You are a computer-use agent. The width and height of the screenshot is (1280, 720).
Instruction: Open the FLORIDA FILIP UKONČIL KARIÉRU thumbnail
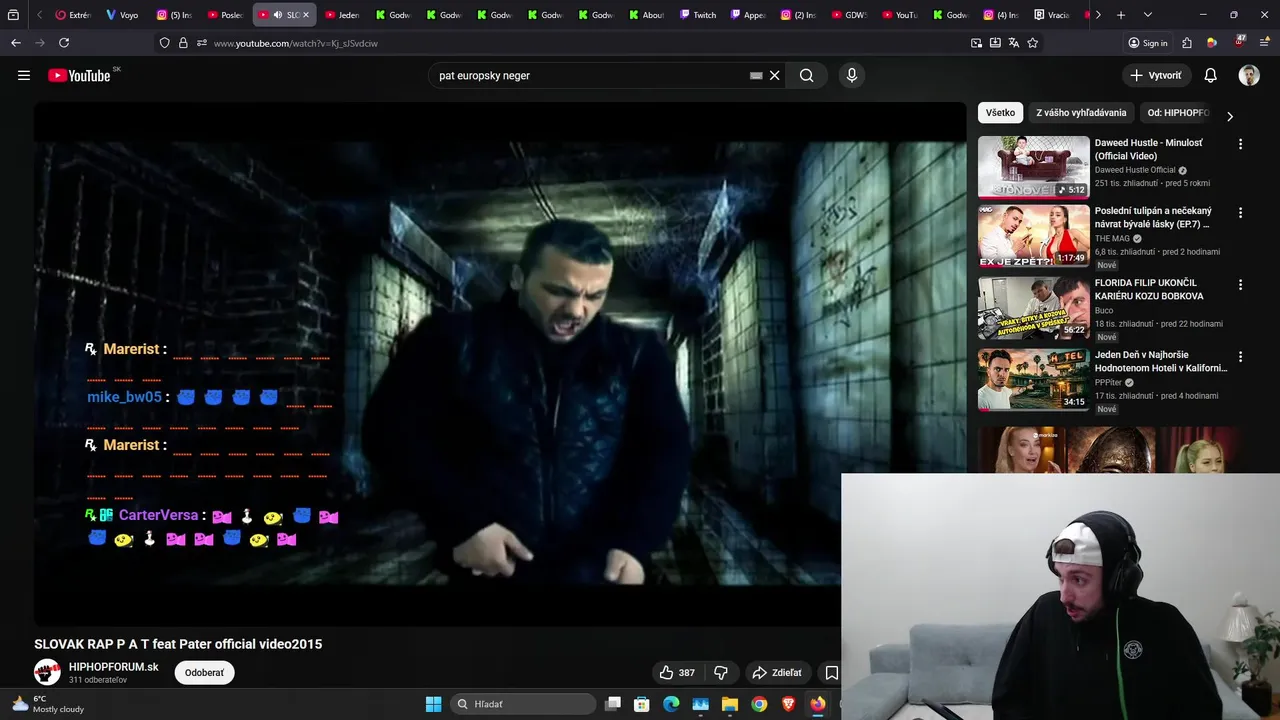1033,309
